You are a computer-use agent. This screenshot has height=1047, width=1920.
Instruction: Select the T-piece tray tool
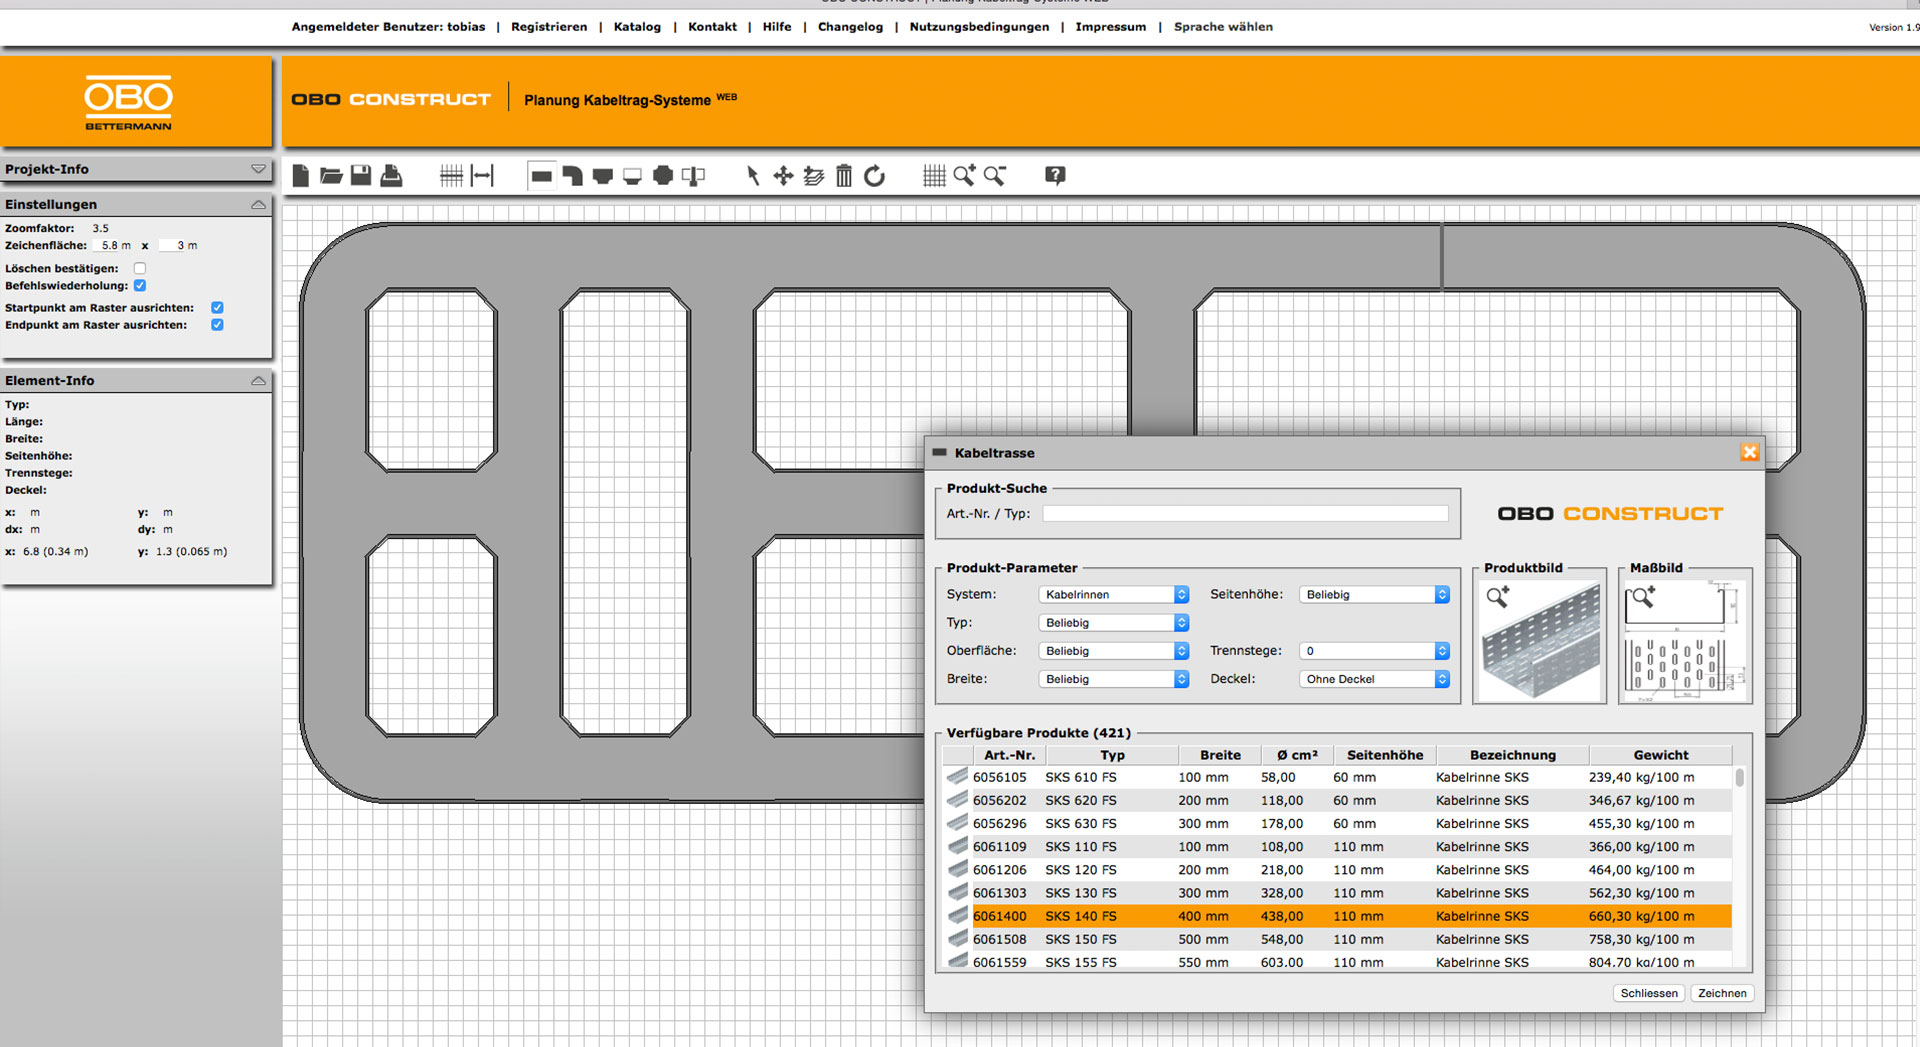[x=602, y=176]
